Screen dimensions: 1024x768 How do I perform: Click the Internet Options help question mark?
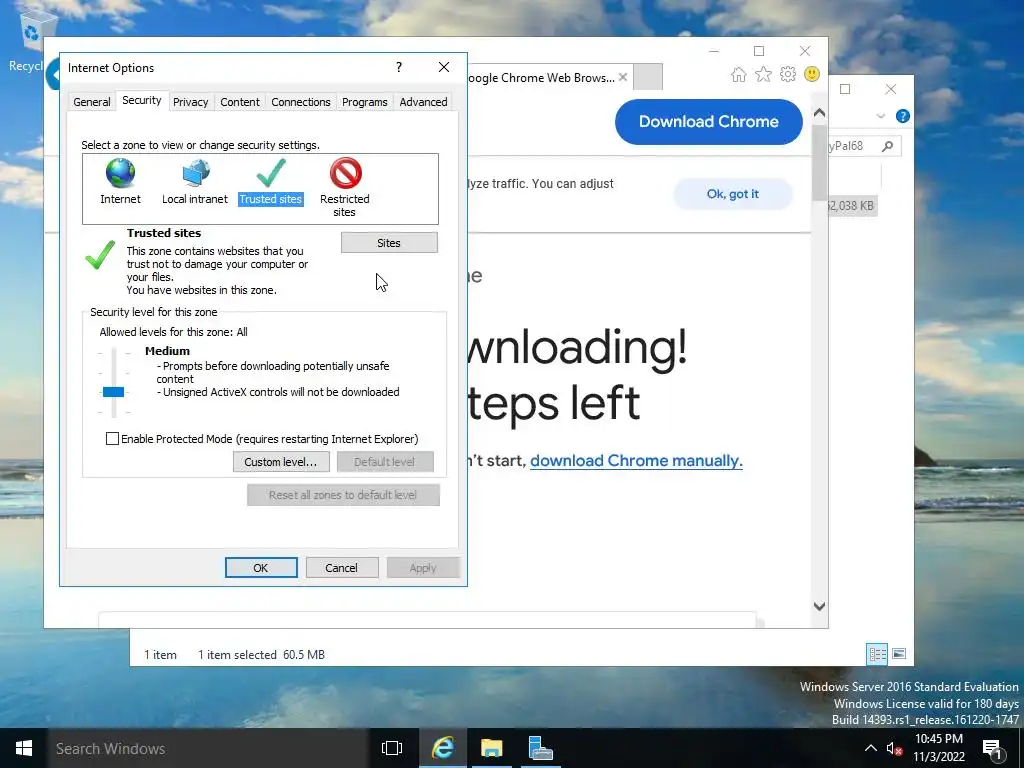pos(399,67)
